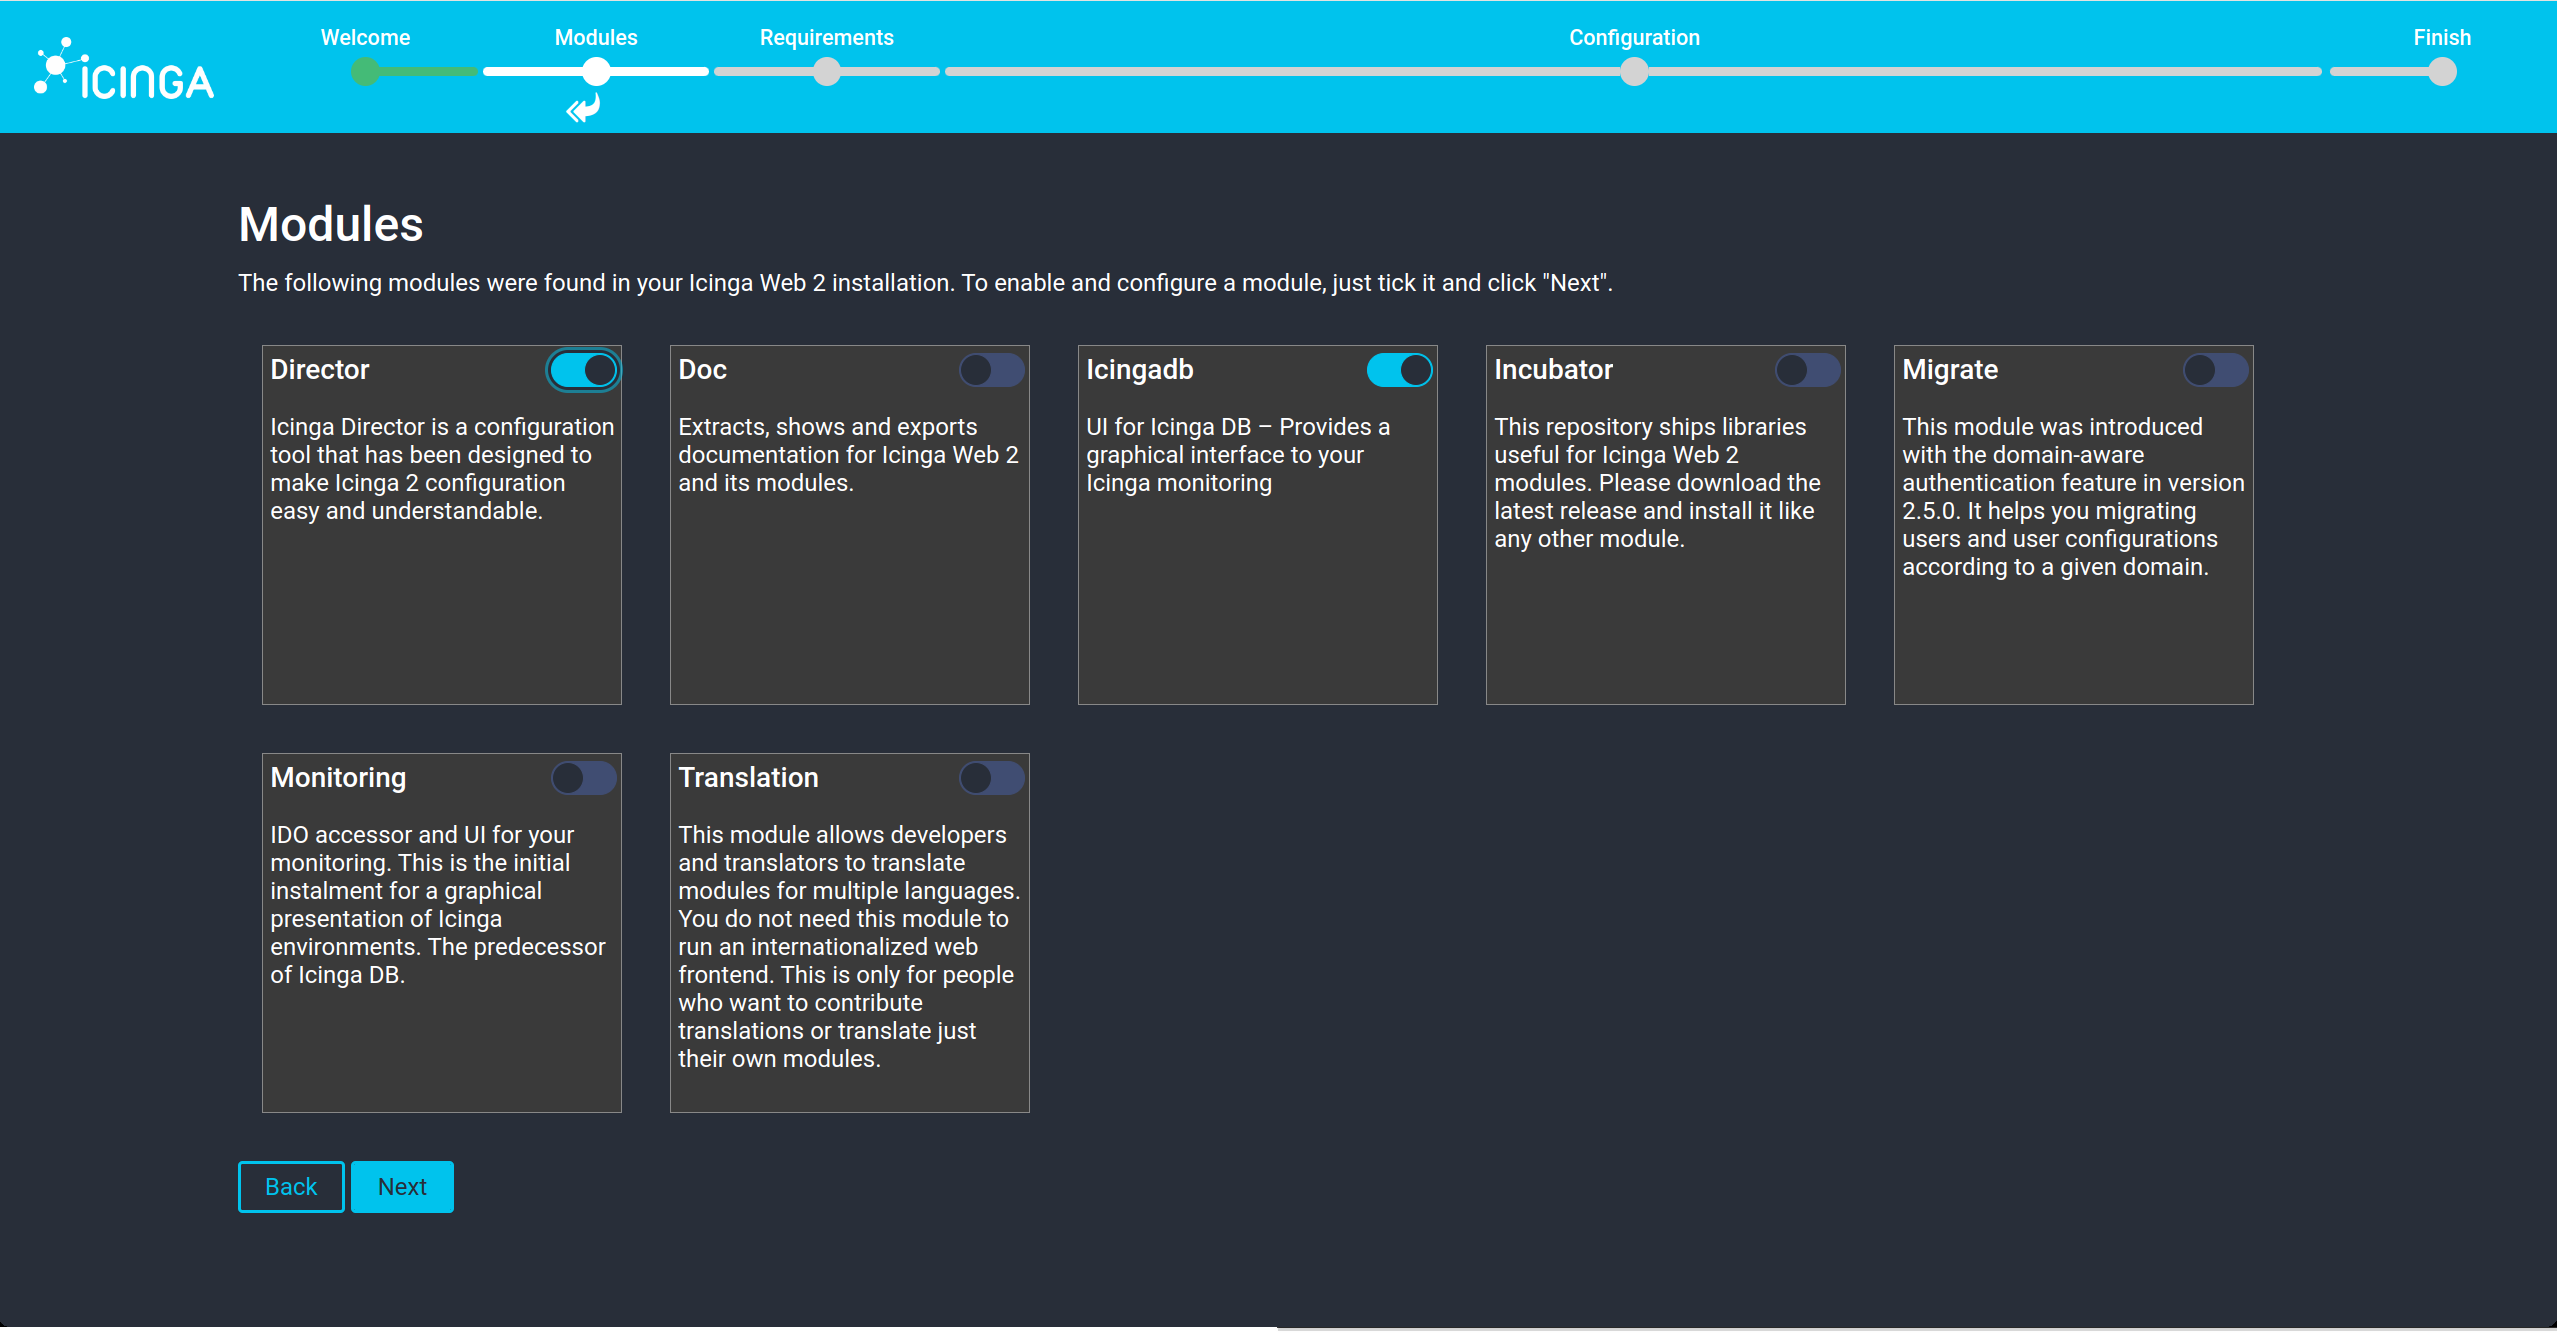Click 'IDO accessor and UI' description text
This screenshot has height=1337, width=2557.
[x=438, y=905]
